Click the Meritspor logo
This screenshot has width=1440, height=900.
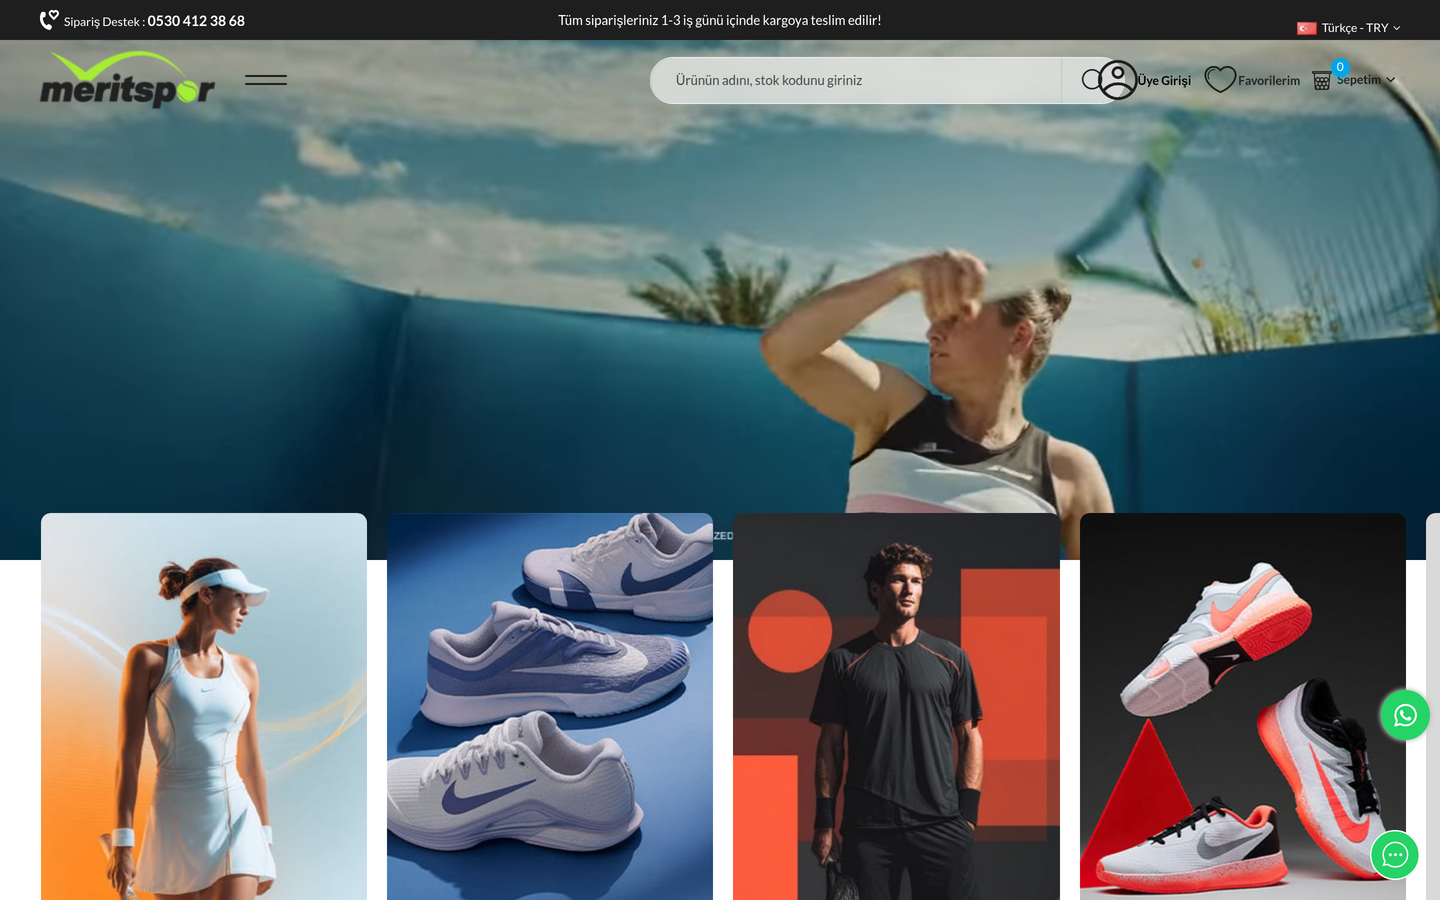[x=127, y=79]
